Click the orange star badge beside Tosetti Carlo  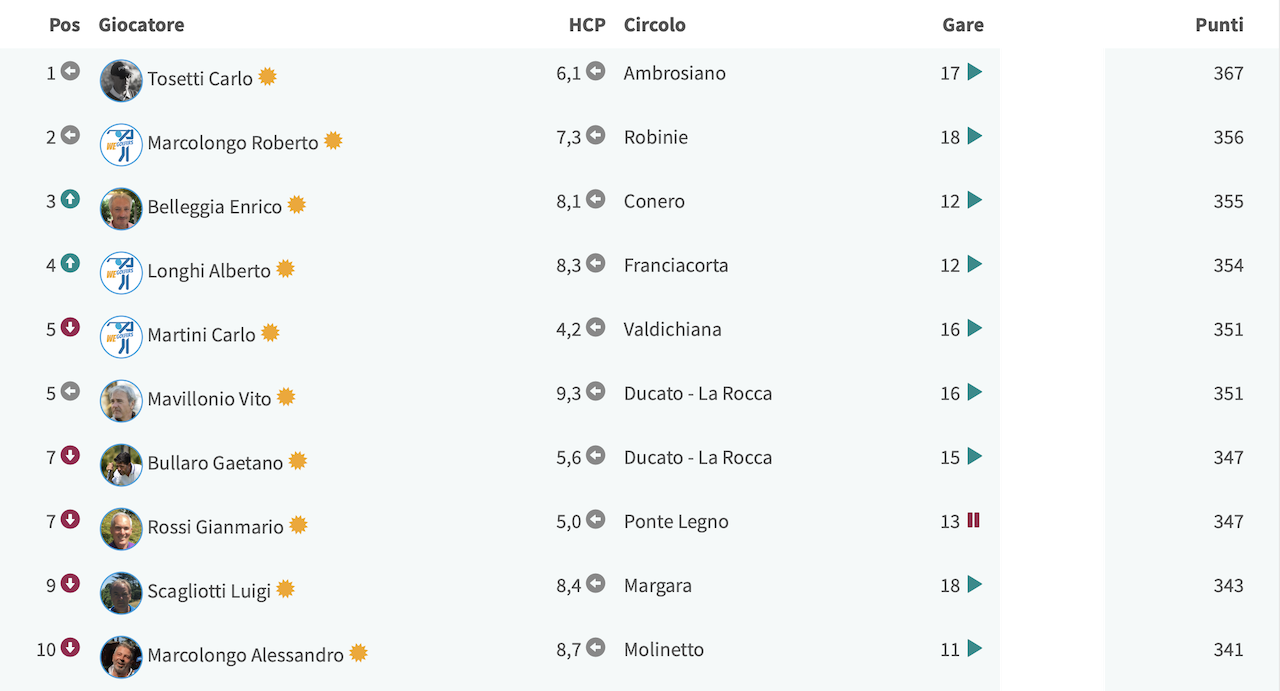pos(267,76)
